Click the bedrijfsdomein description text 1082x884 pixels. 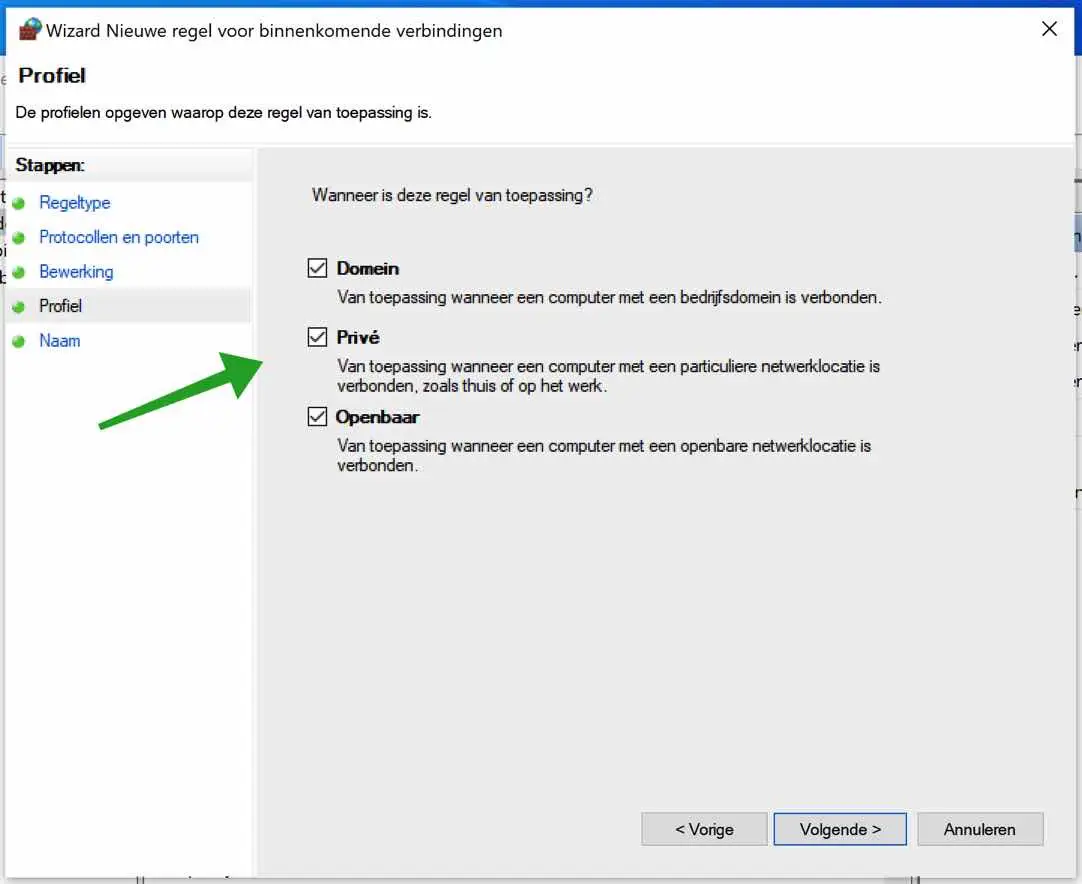[x=609, y=297]
